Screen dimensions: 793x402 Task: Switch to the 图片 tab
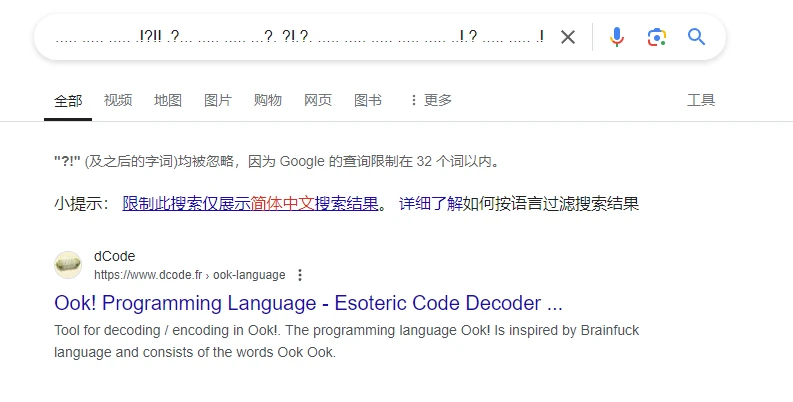218,100
